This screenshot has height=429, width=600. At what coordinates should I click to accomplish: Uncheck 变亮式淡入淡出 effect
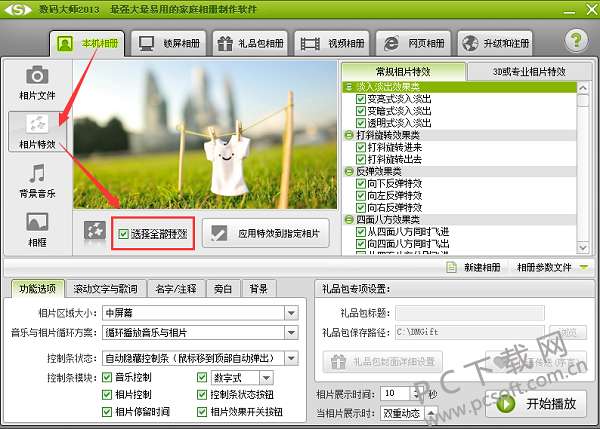(x=360, y=99)
